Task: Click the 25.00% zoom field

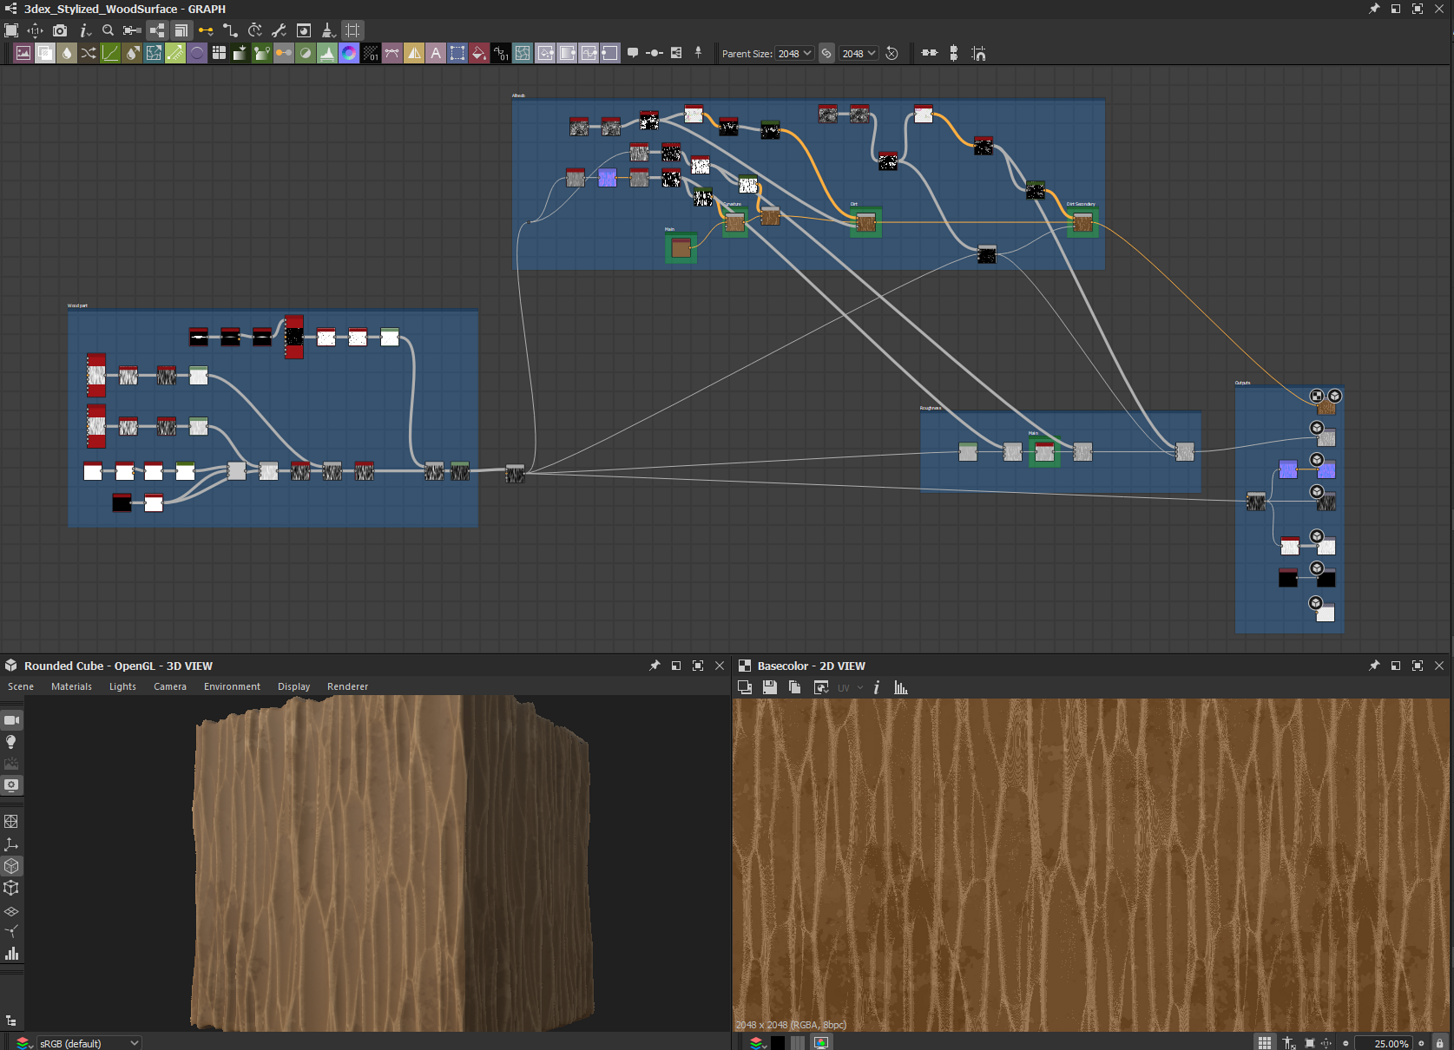Action: (1390, 1043)
